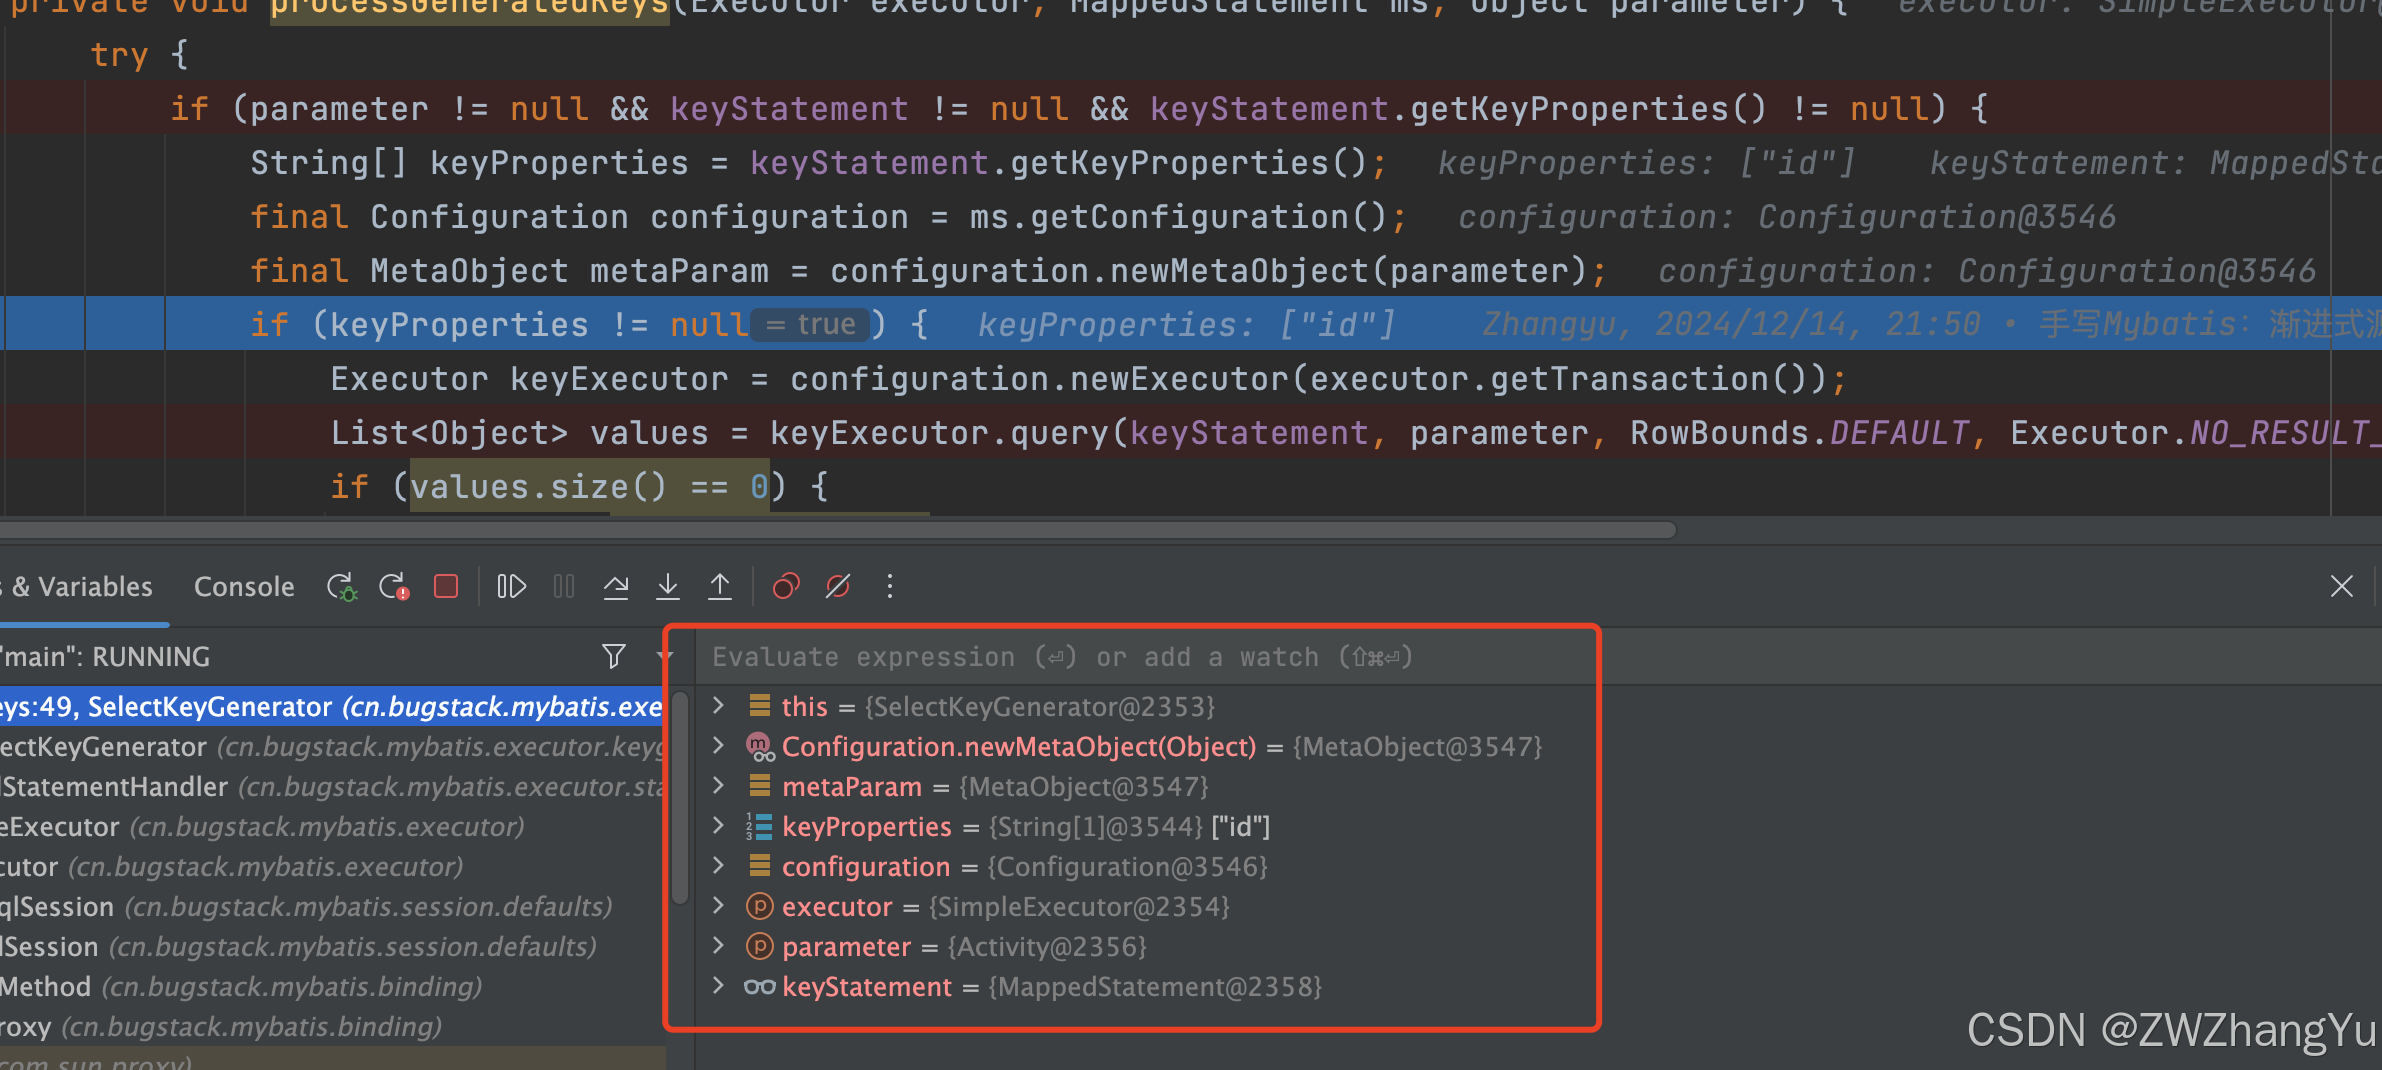Click the "main": RUNNING thread selector

click(105, 657)
